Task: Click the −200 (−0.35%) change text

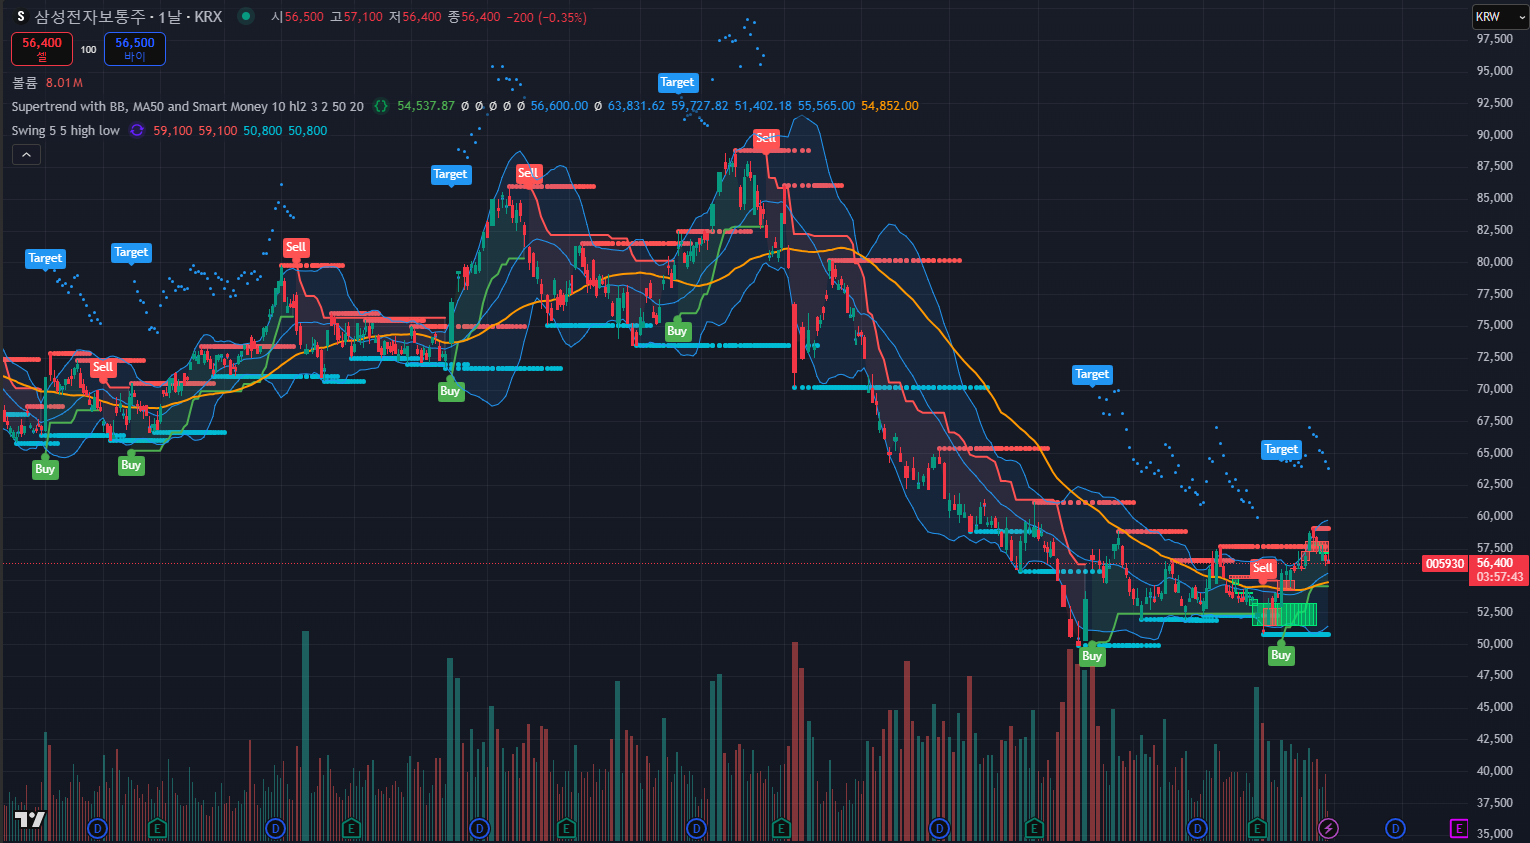Action: pos(547,18)
